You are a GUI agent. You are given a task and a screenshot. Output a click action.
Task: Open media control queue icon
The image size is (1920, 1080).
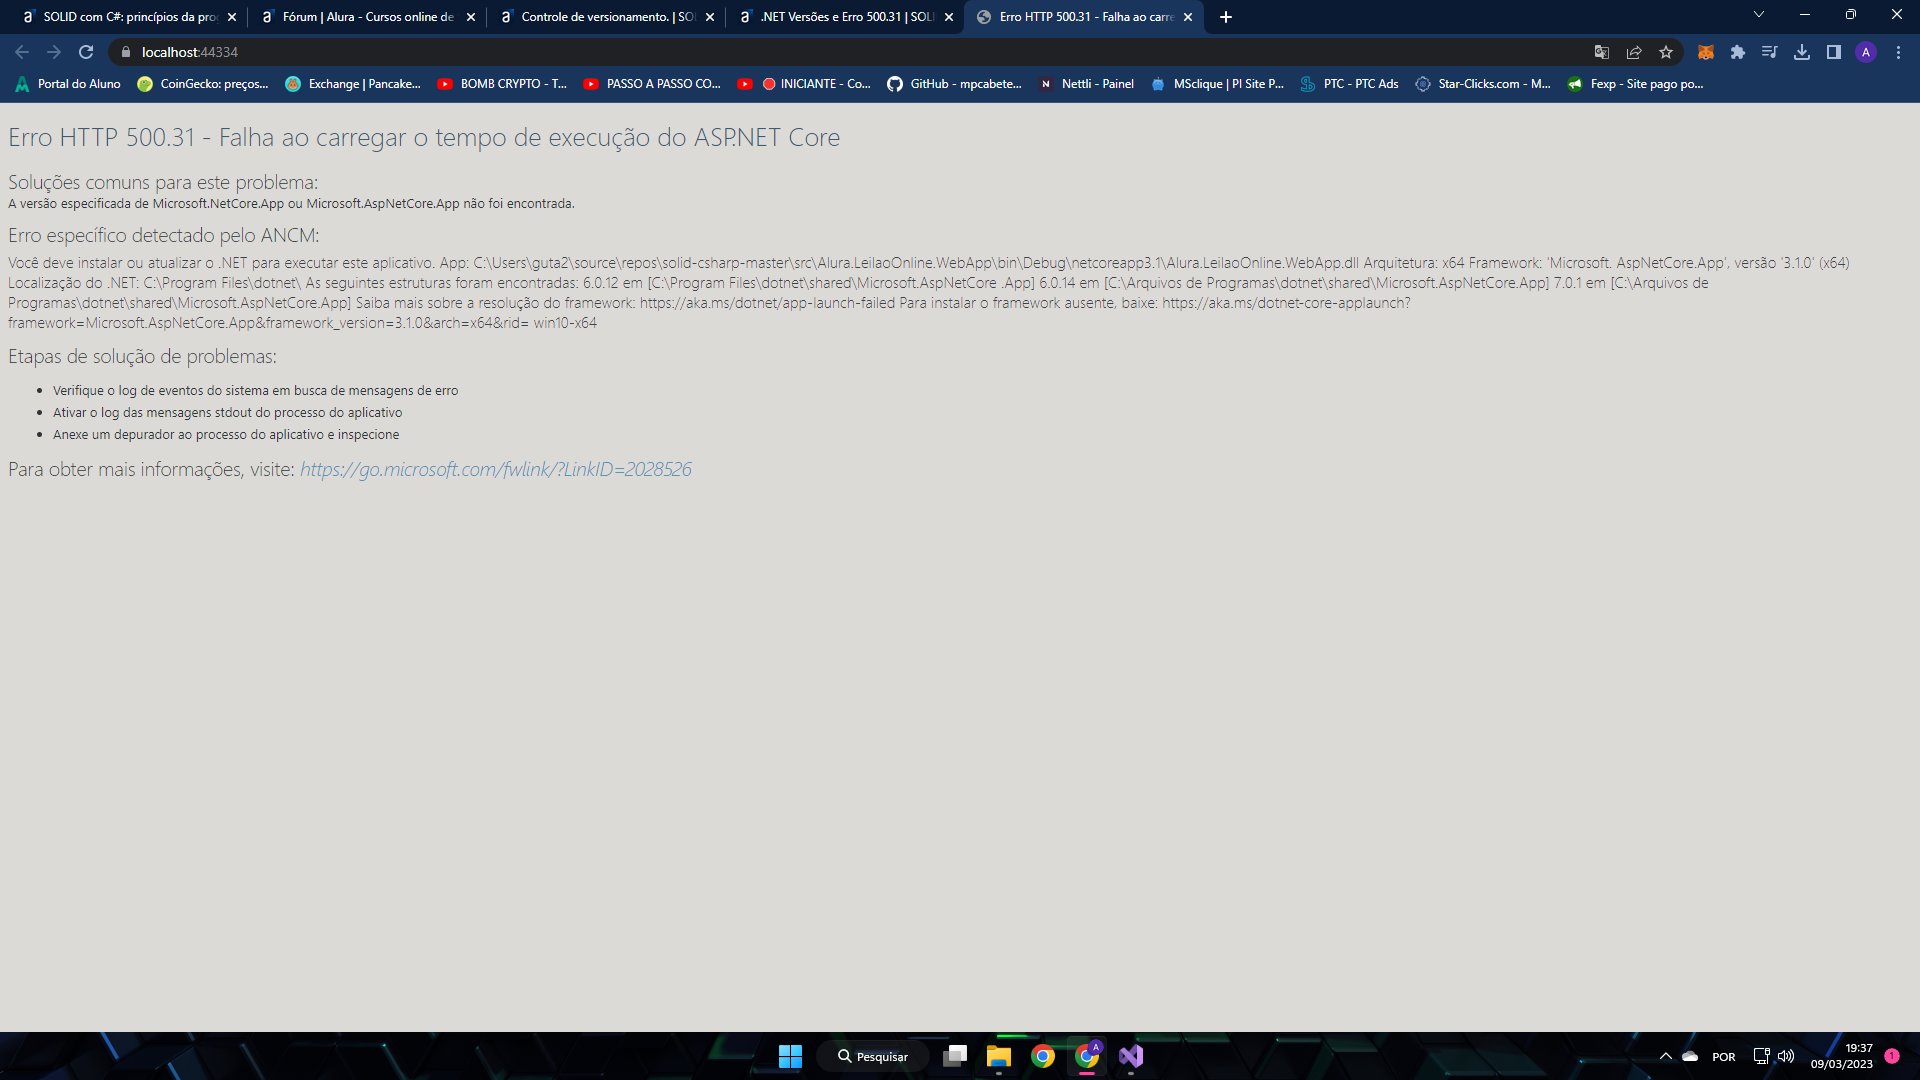click(1770, 52)
